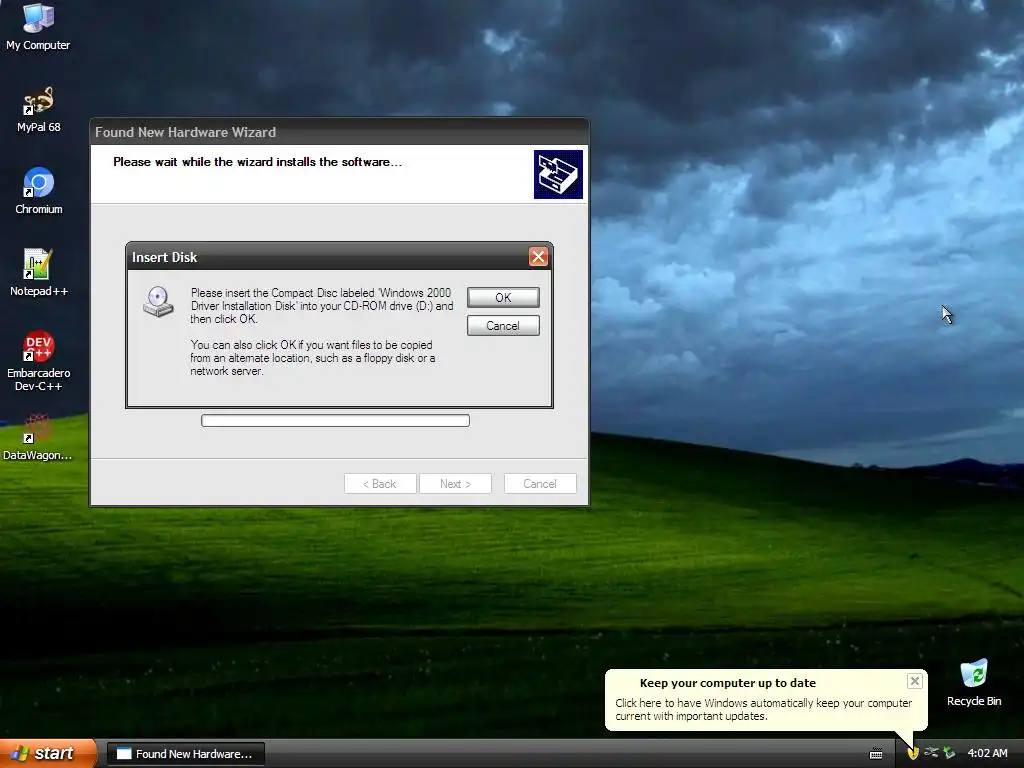Open the on-screen keyboard tray icon
Screen dimensions: 1024x768
coord(876,754)
